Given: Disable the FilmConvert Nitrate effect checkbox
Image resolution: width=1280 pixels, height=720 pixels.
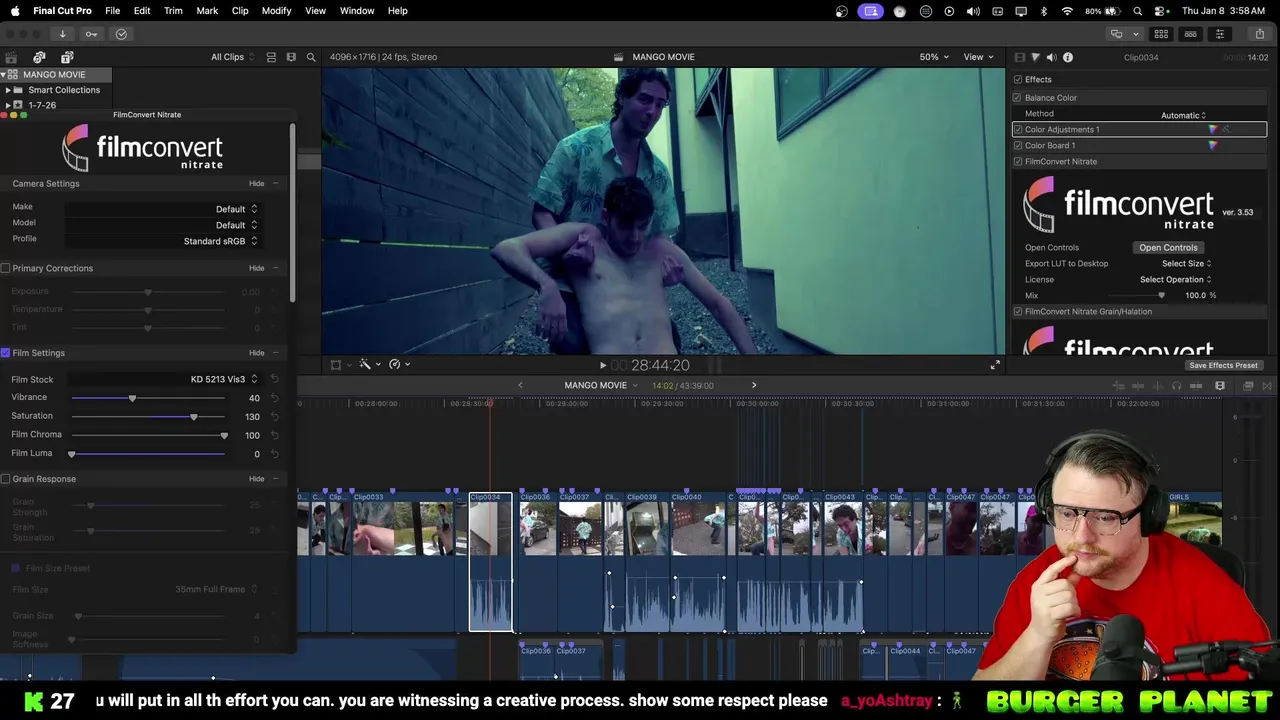Looking at the screenshot, I should [x=1018, y=161].
